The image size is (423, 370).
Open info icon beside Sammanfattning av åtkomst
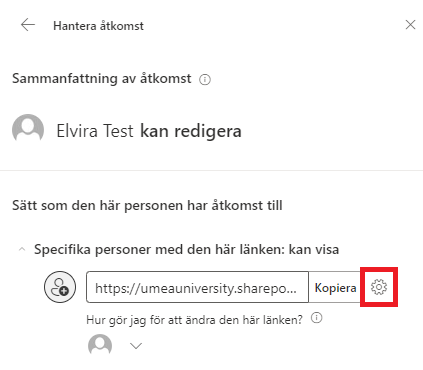coord(205,80)
